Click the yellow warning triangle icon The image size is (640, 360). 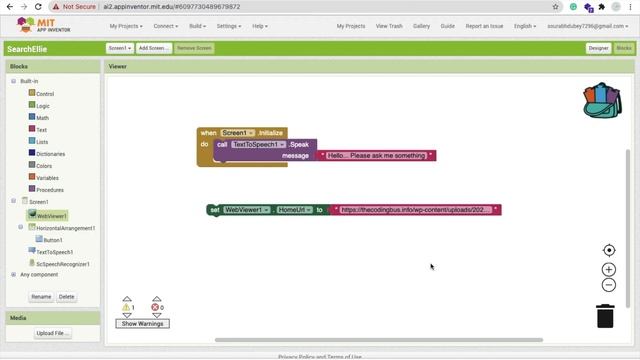click(126, 307)
